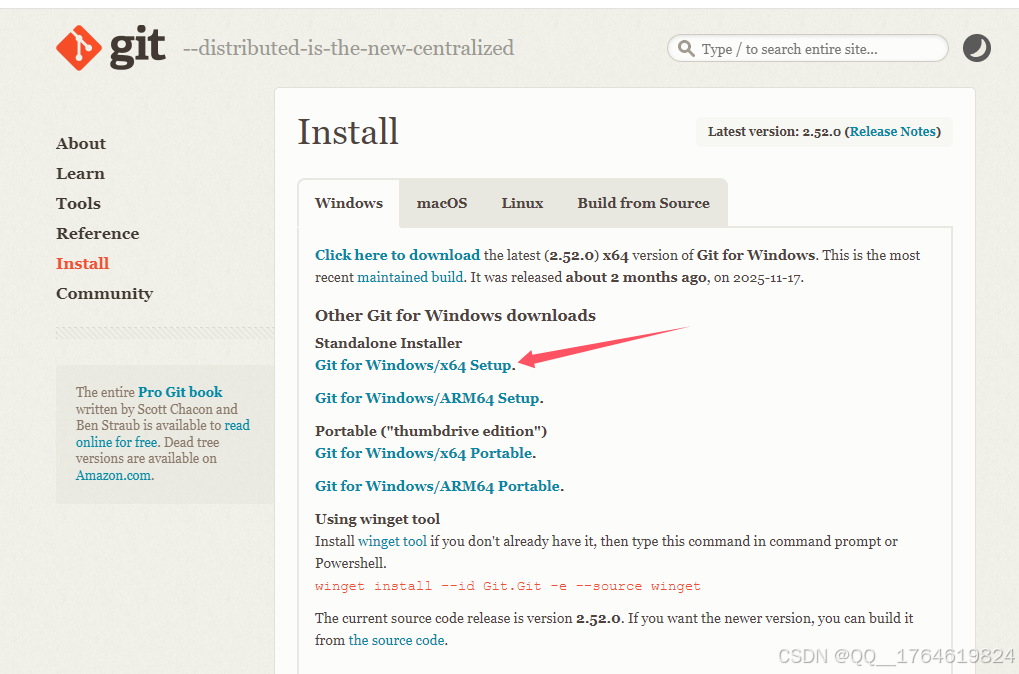
Task: Download Git for Windows/ARM64 Portable
Action: coord(437,486)
